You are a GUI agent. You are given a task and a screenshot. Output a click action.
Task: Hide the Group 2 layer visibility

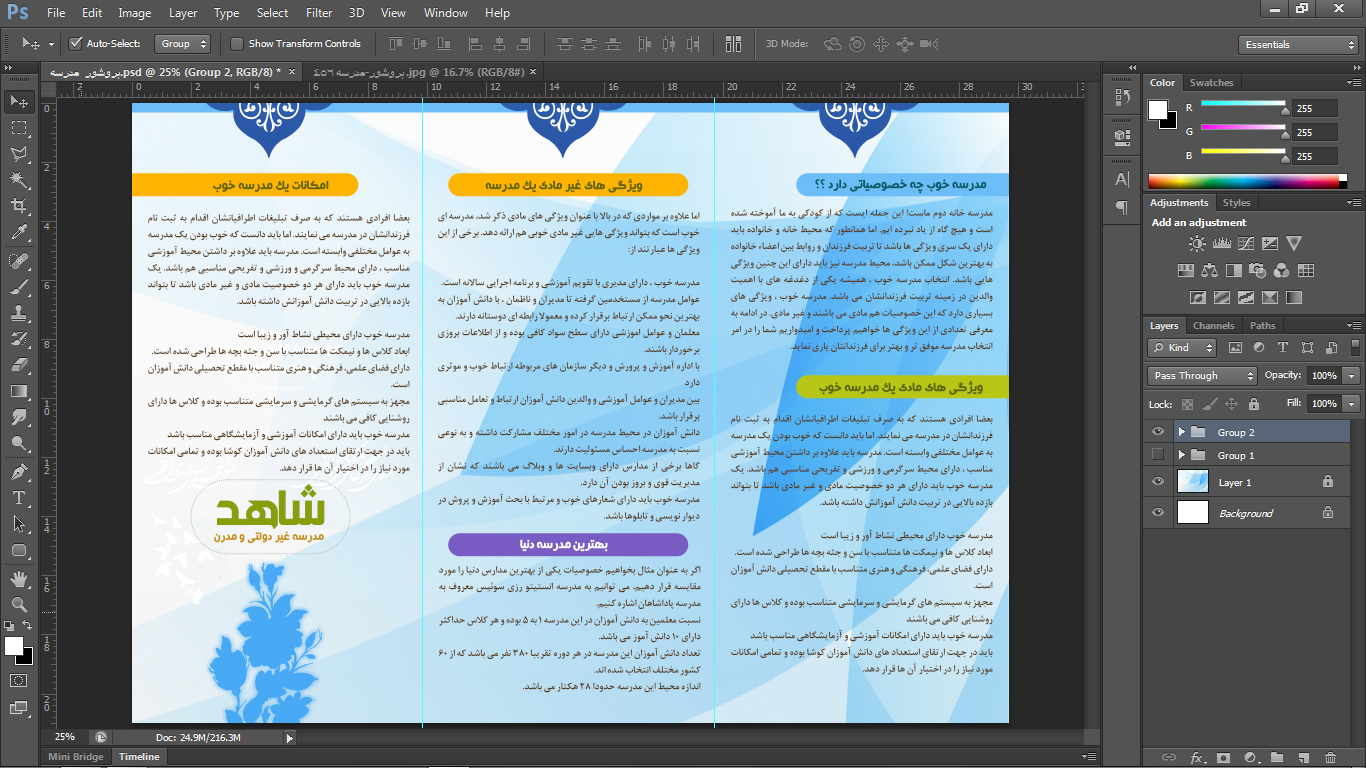1158,432
